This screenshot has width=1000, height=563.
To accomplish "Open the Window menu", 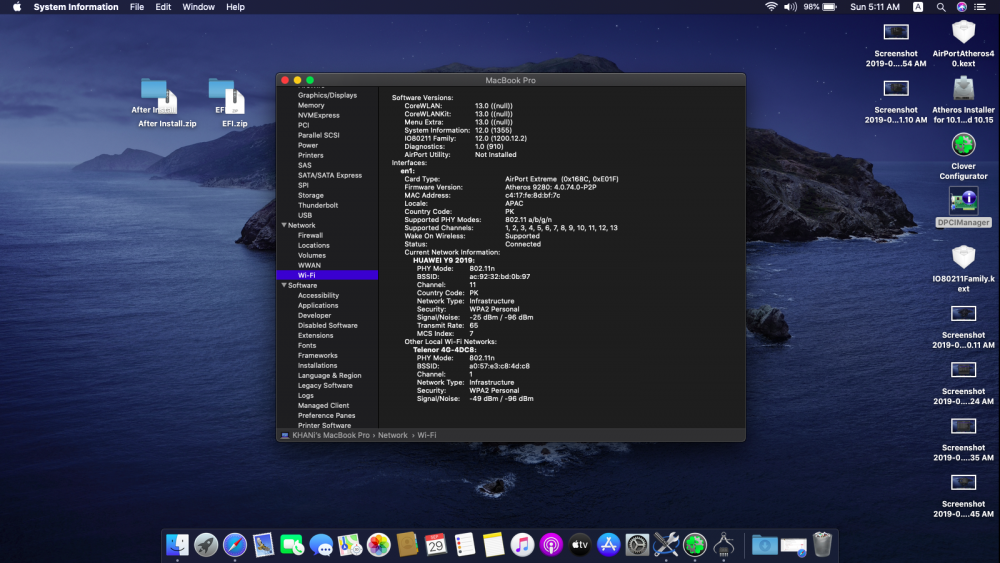I will pyautogui.click(x=198, y=7).
